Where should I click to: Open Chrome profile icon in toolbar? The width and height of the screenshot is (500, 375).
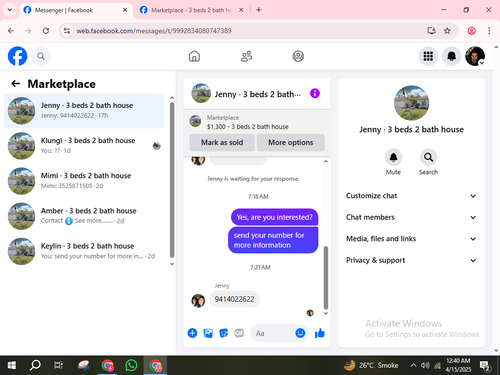point(471,31)
